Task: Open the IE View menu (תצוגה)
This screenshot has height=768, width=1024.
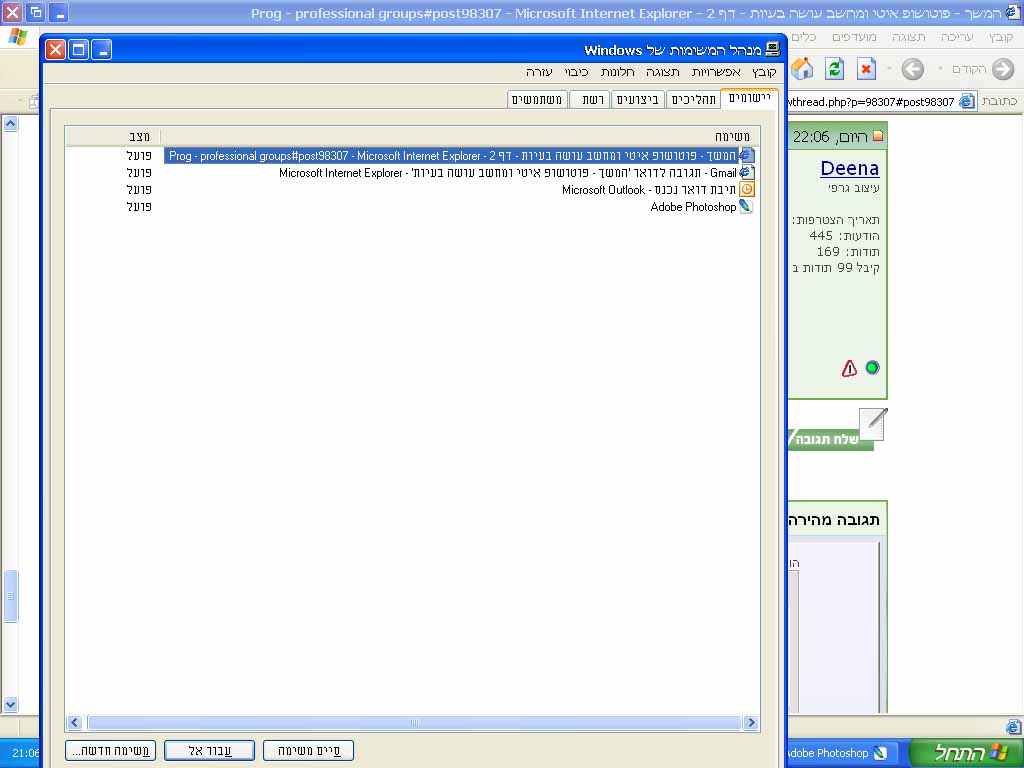Action: [x=908, y=37]
